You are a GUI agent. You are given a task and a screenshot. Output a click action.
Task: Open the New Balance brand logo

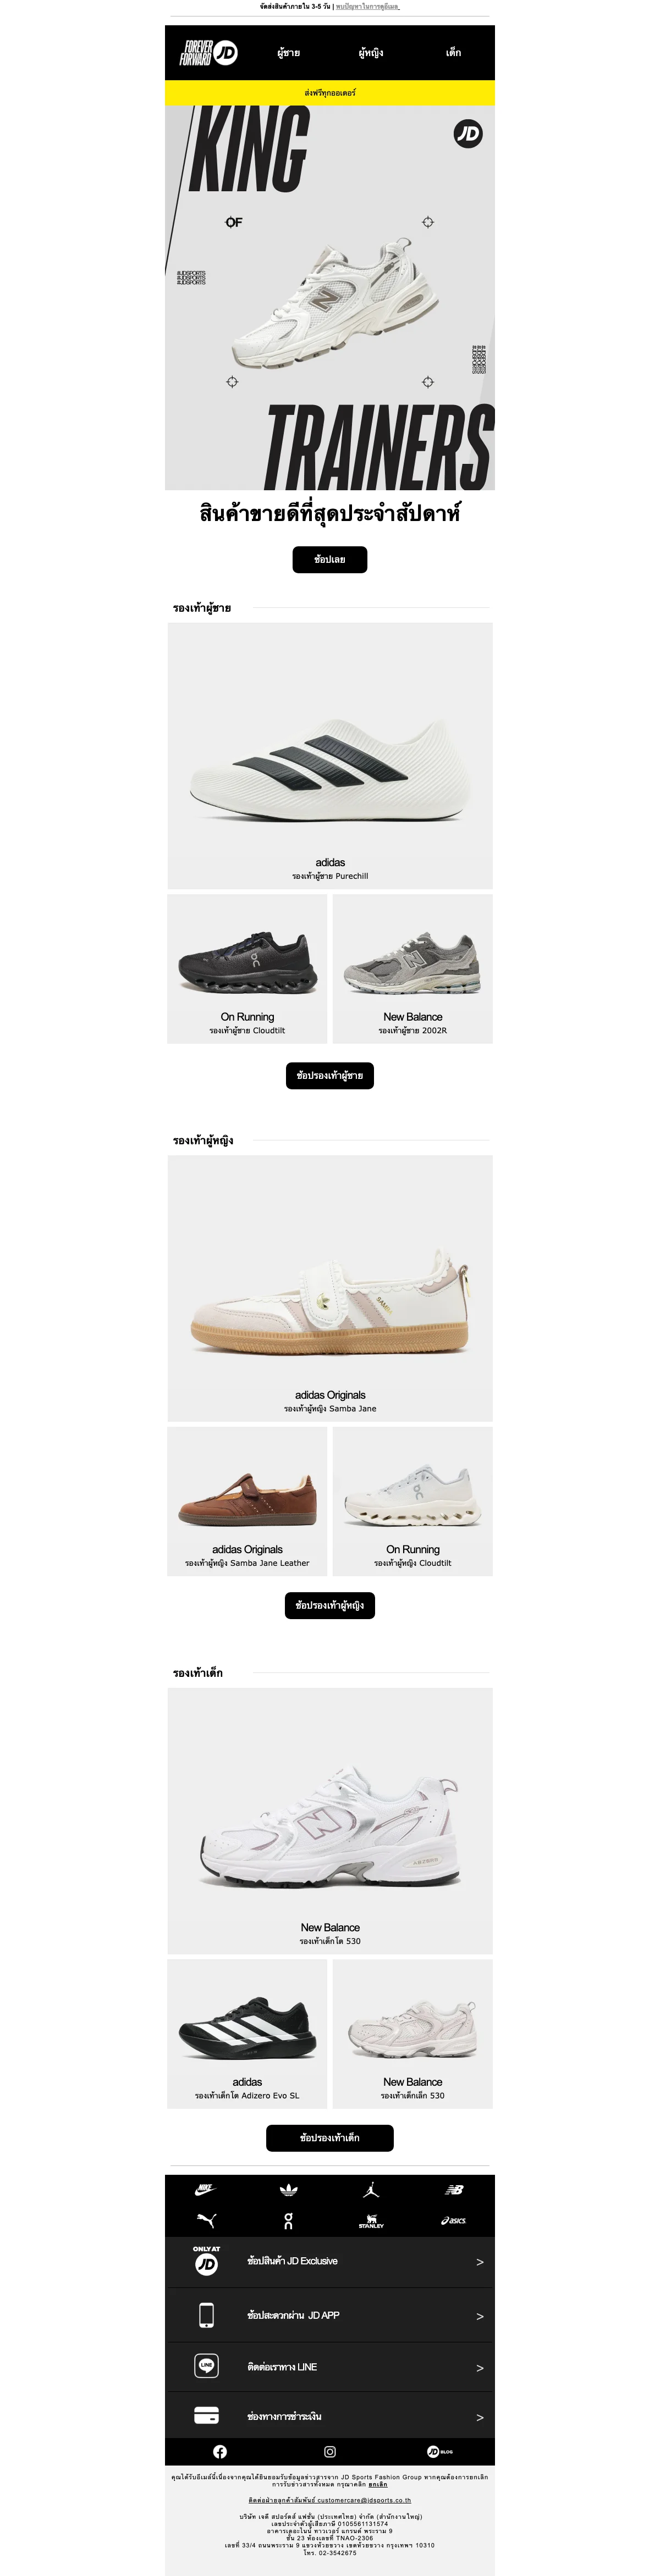pos(454,2189)
